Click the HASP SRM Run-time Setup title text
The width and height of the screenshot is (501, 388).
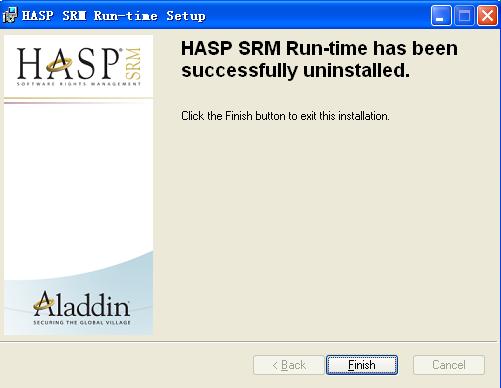(x=114, y=16)
